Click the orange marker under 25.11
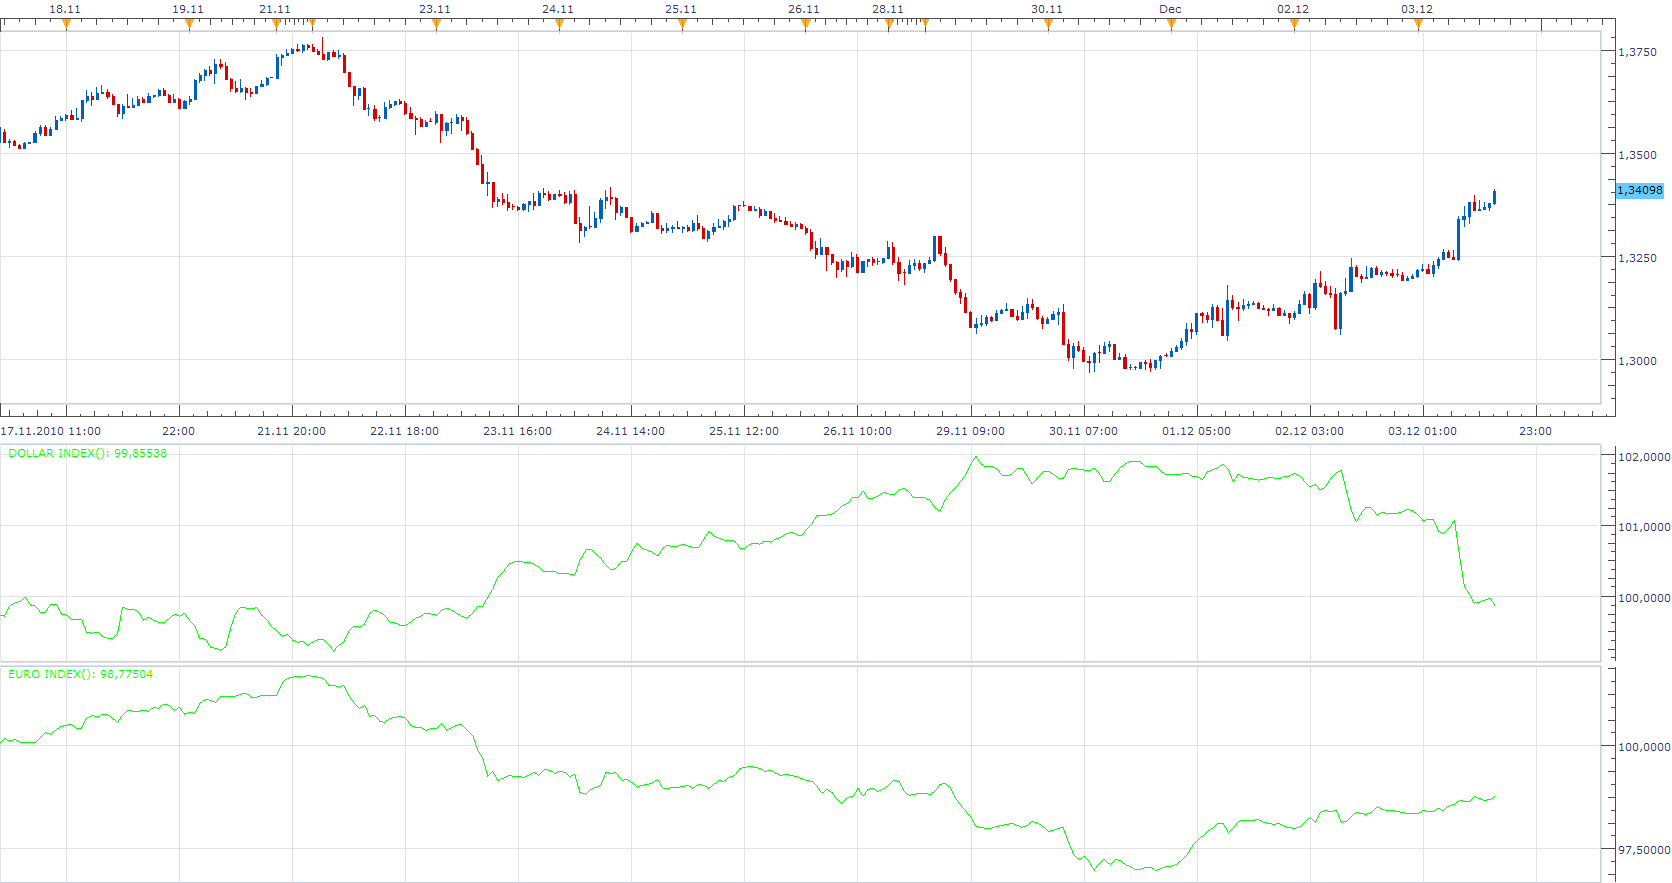Image resolution: width=1672 pixels, height=883 pixels. click(x=682, y=25)
